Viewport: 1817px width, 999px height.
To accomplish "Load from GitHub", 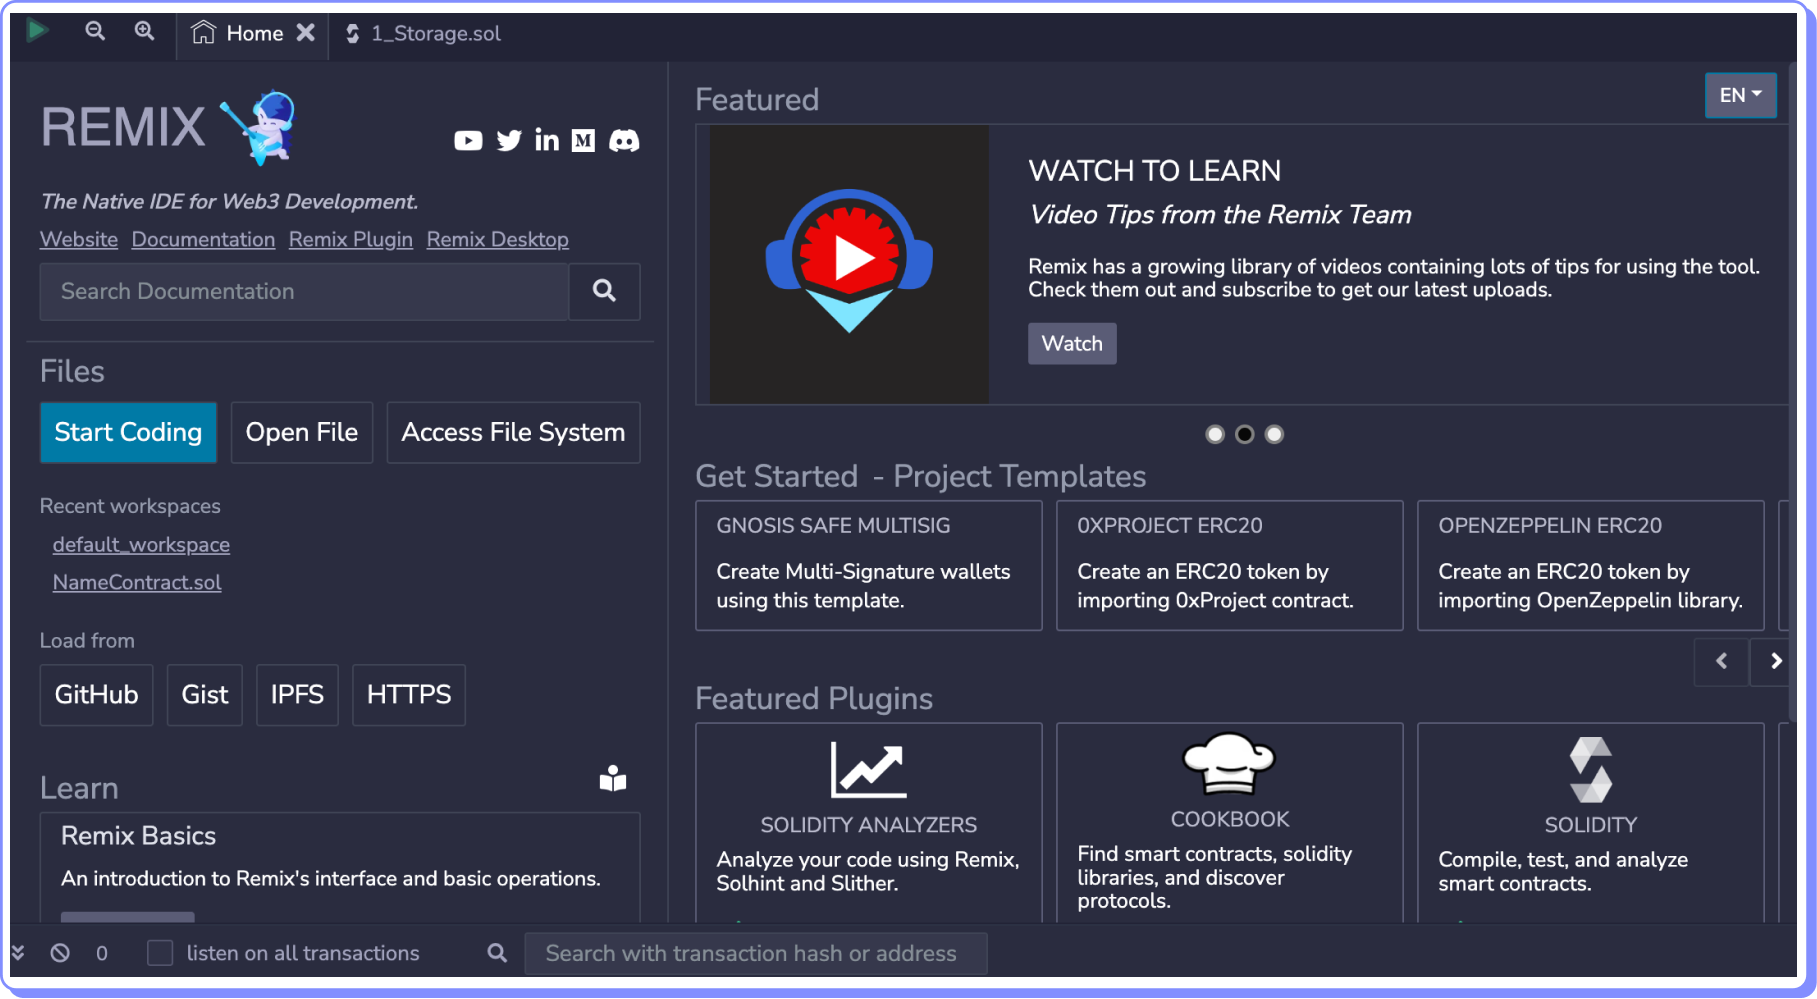I will coord(96,695).
